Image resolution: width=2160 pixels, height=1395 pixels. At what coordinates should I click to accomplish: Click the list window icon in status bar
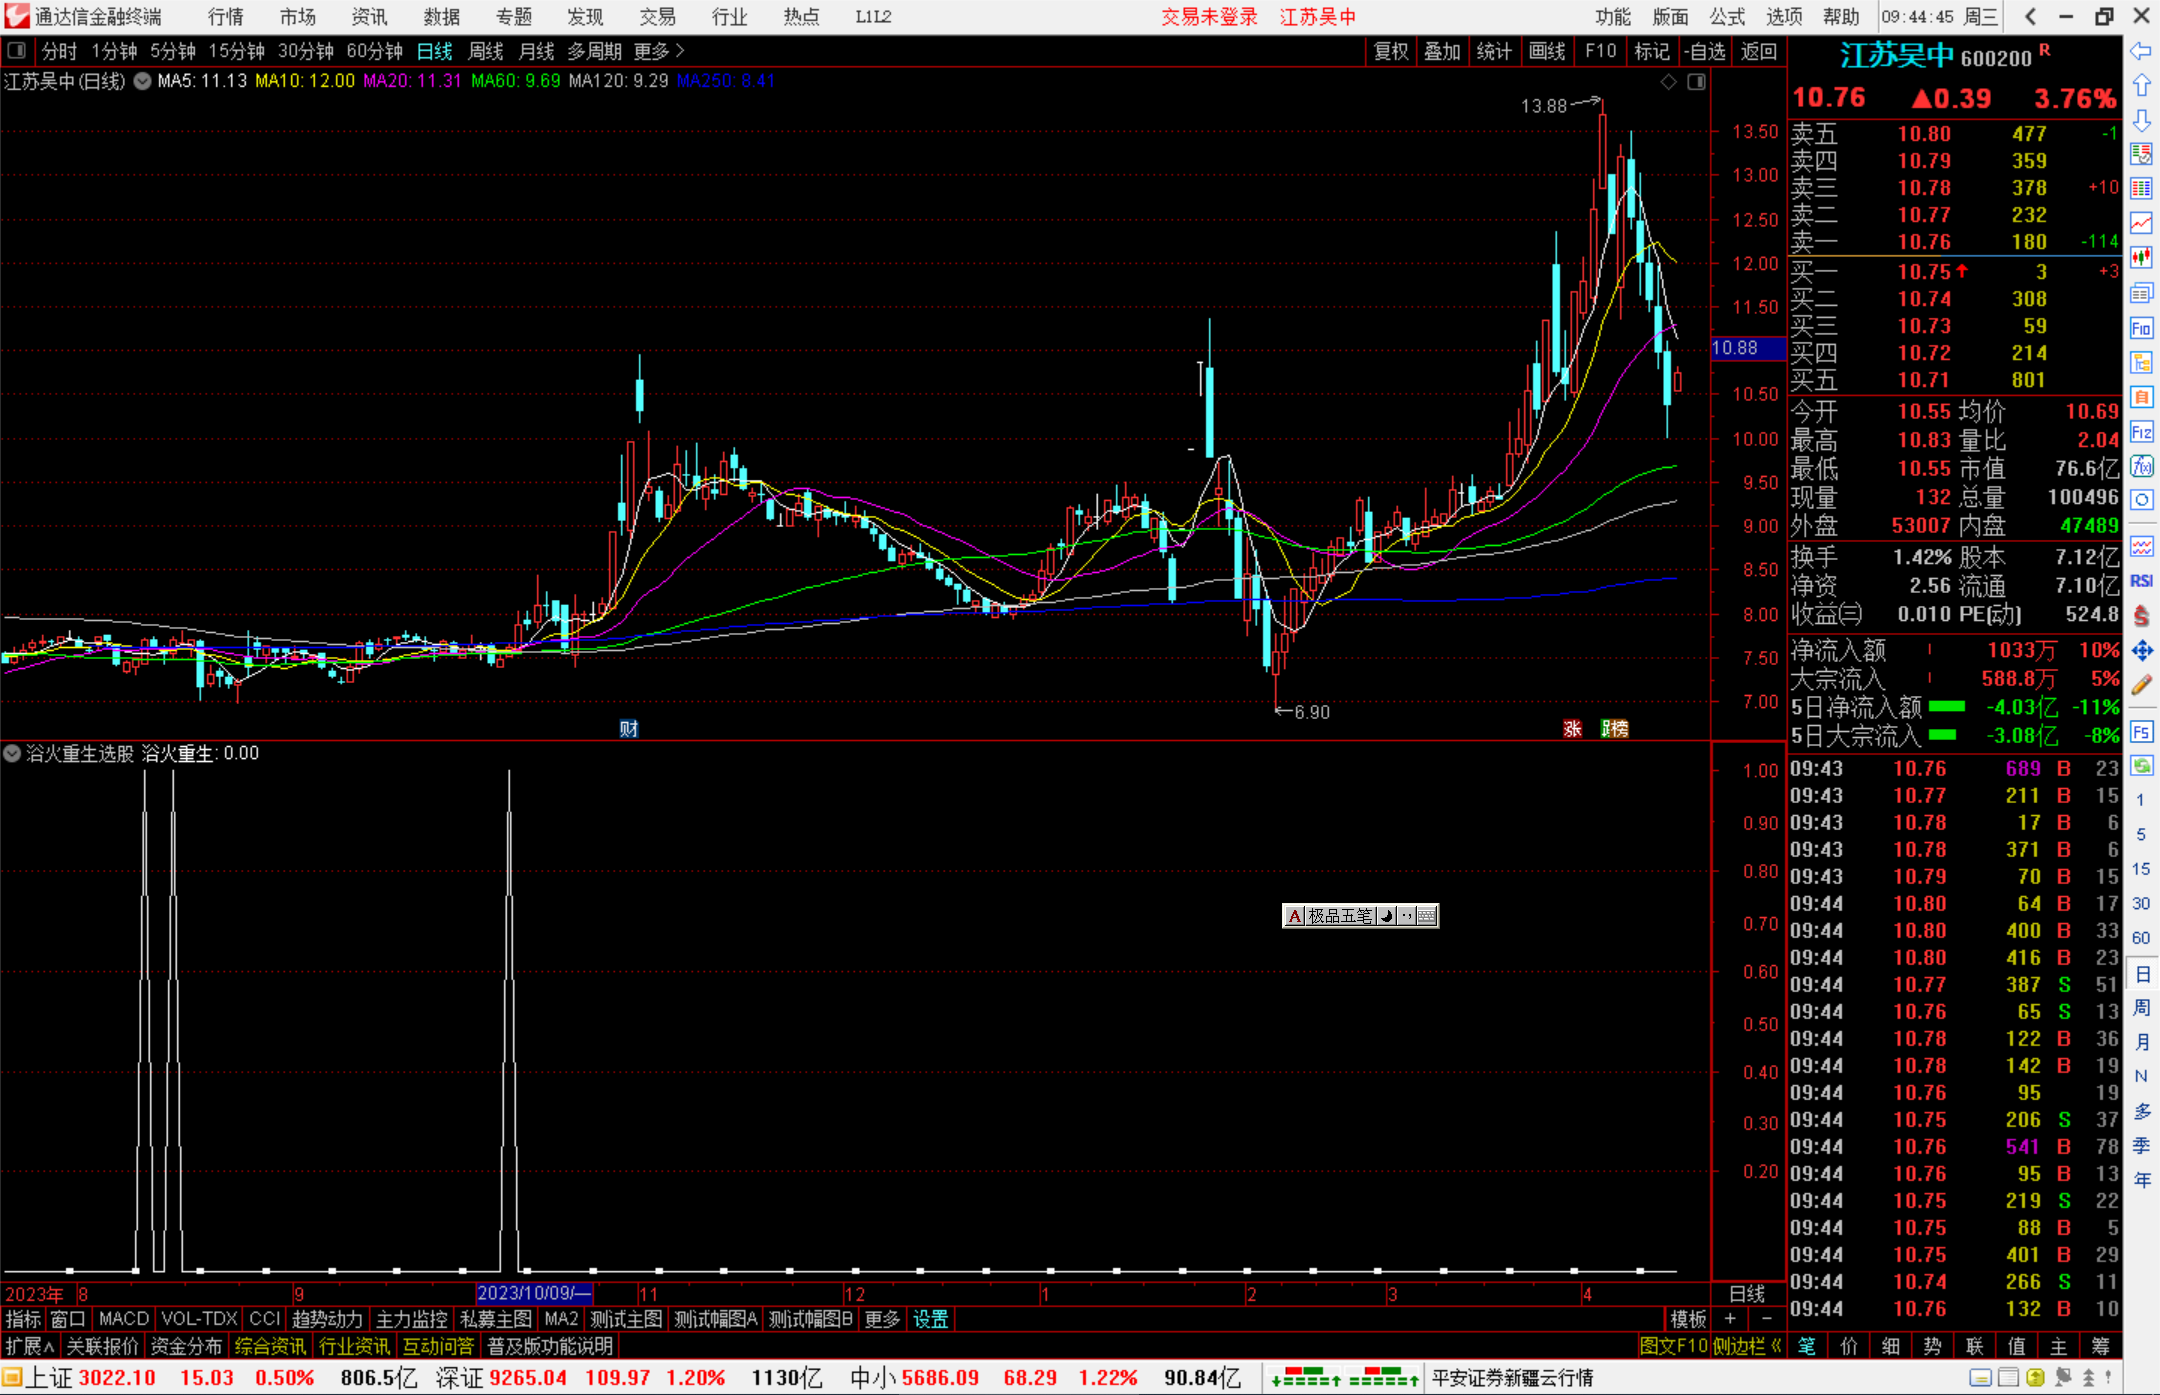[2008, 1378]
